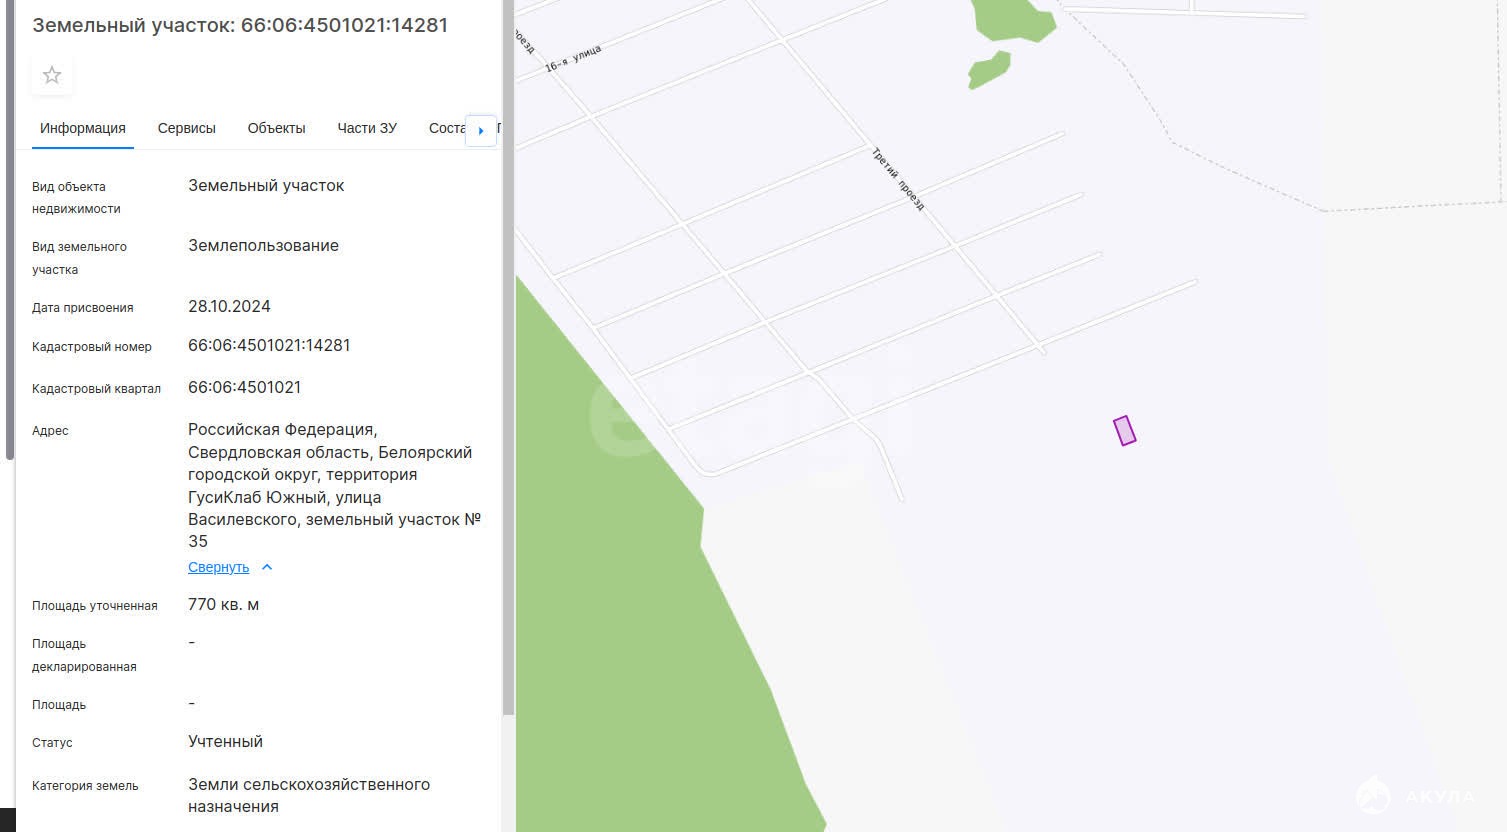
Task: Click the 770 кв. м area value
Action: (223, 605)
